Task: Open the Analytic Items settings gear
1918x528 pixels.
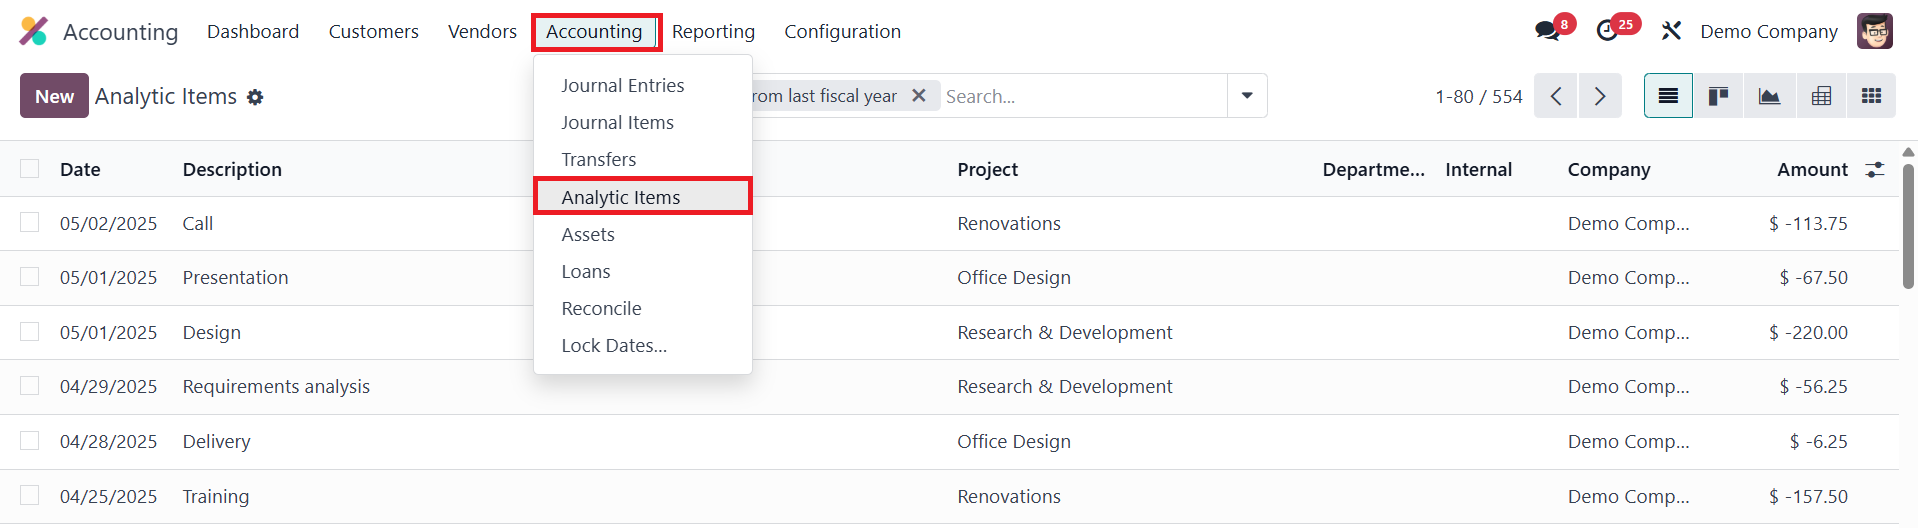Action: tap(255, 97)
